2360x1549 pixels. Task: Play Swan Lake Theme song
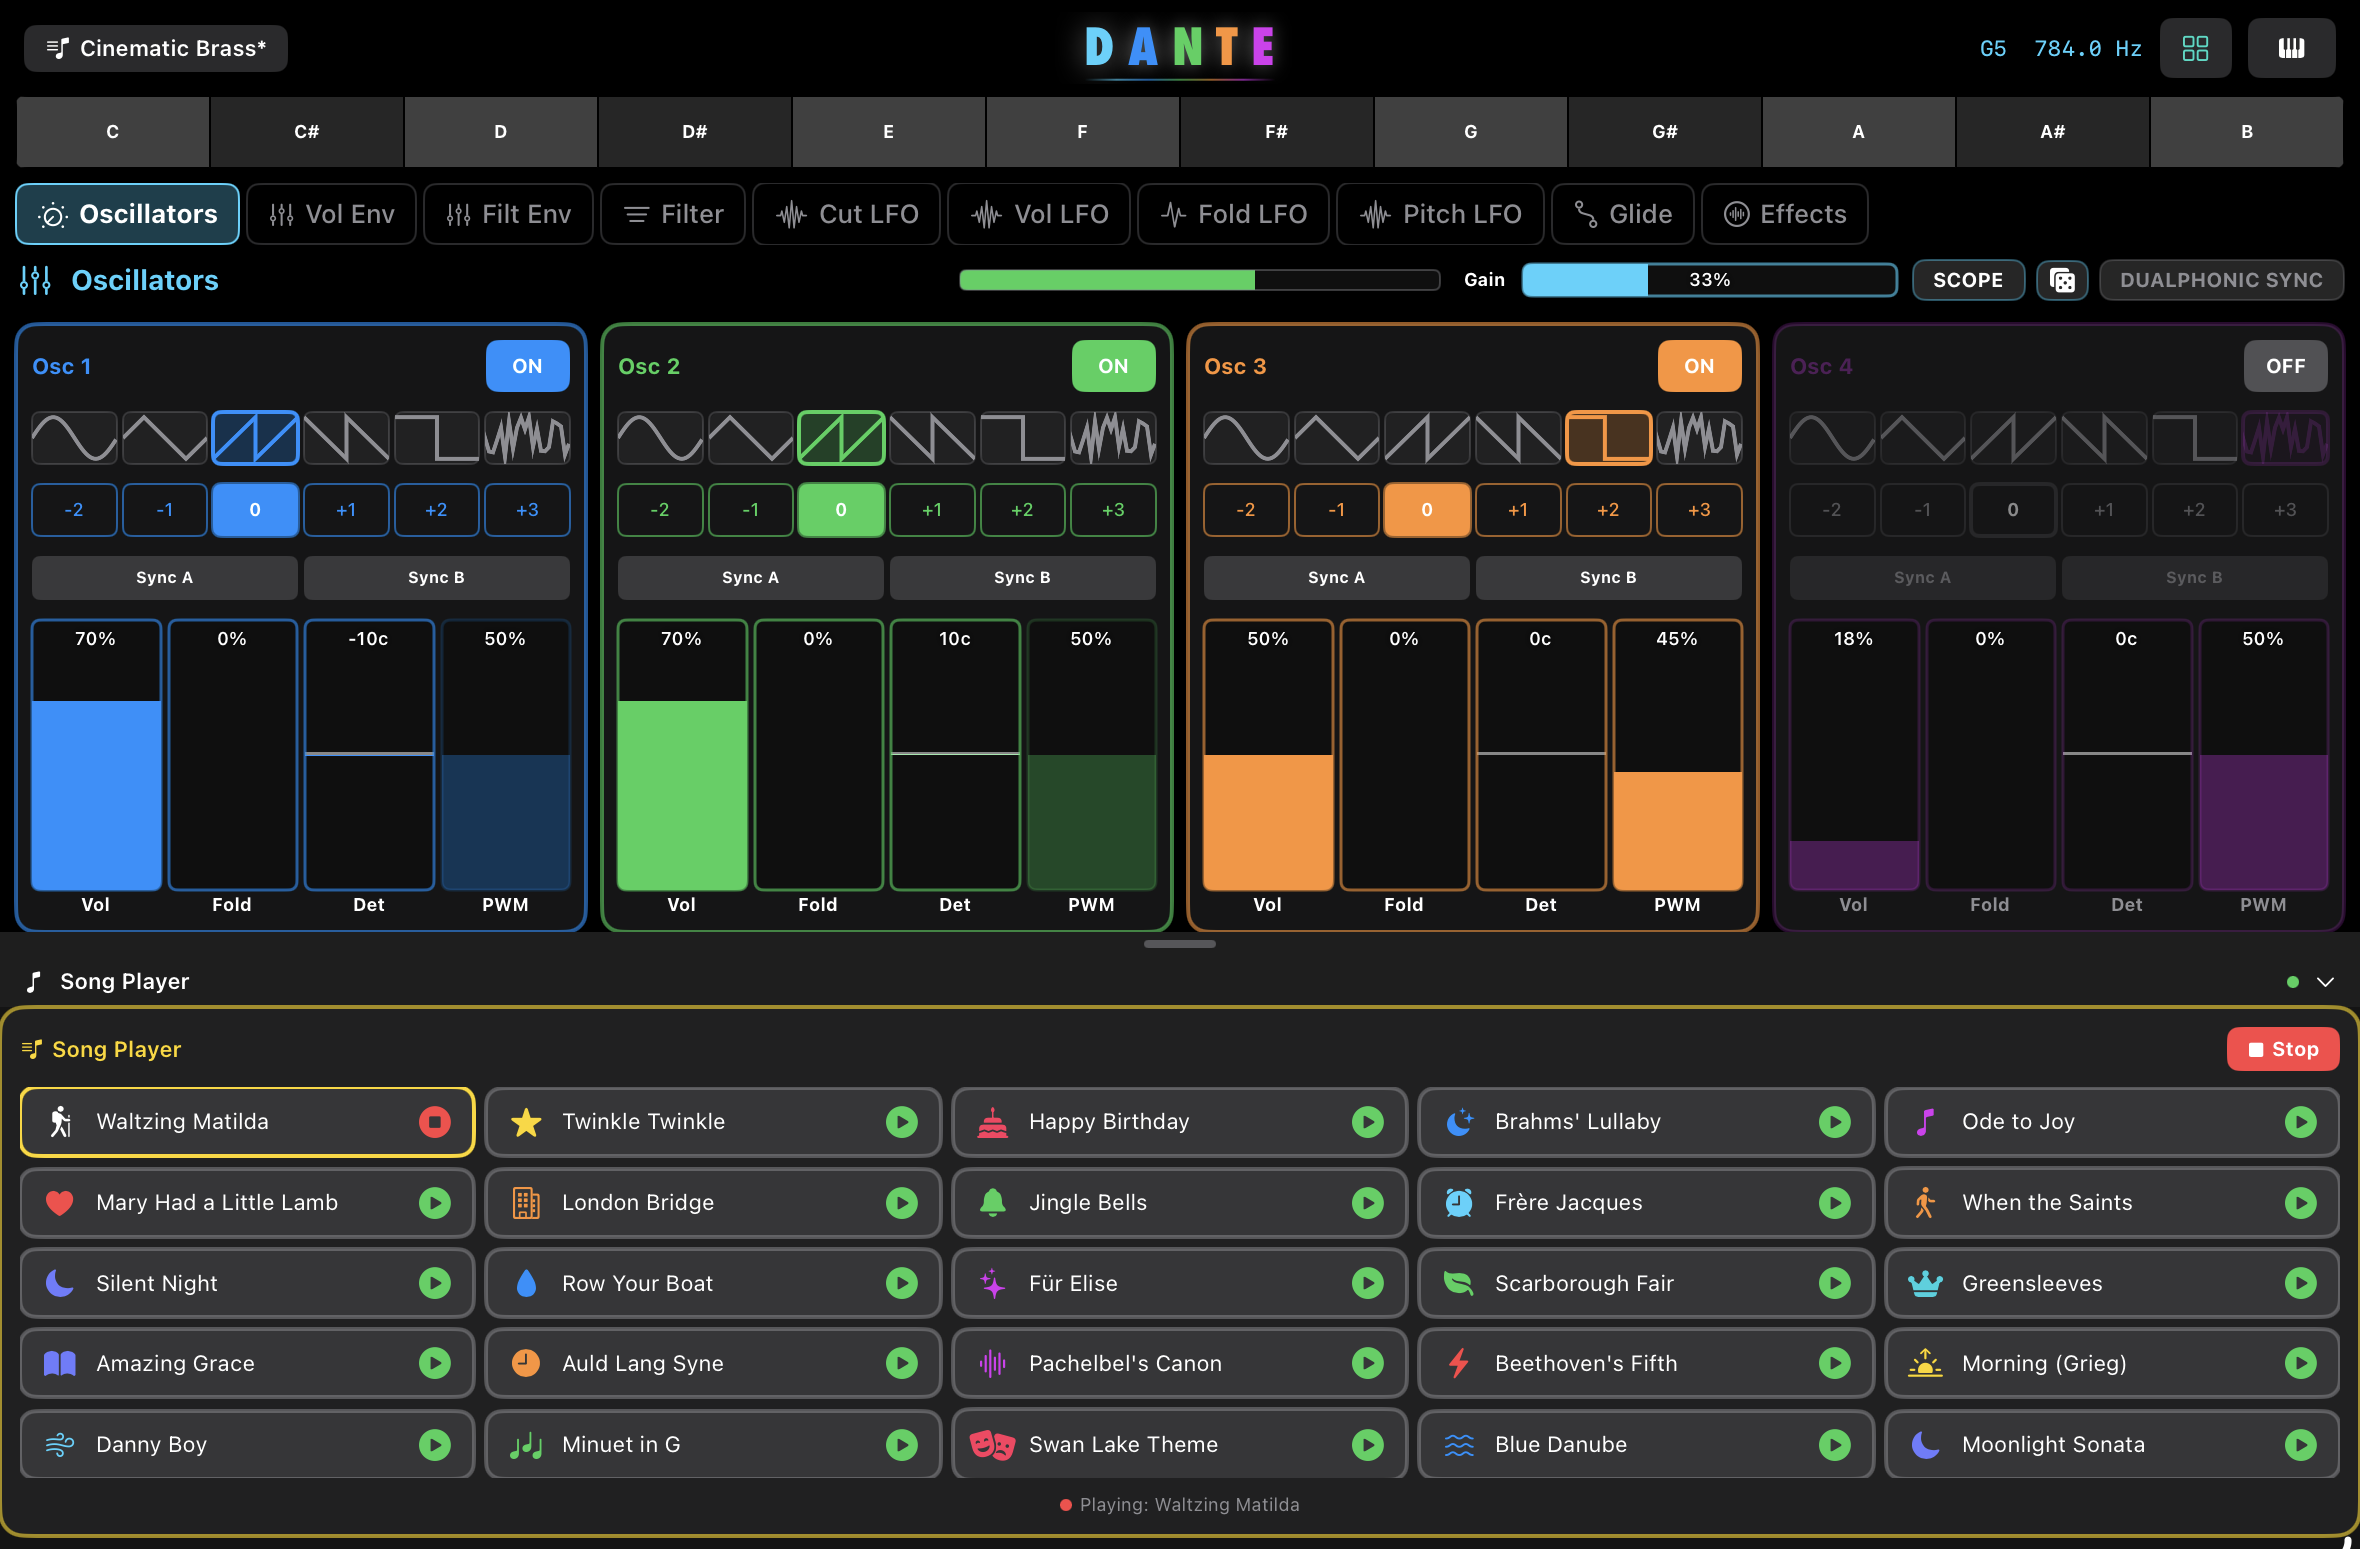(x=1367, y=1444)
